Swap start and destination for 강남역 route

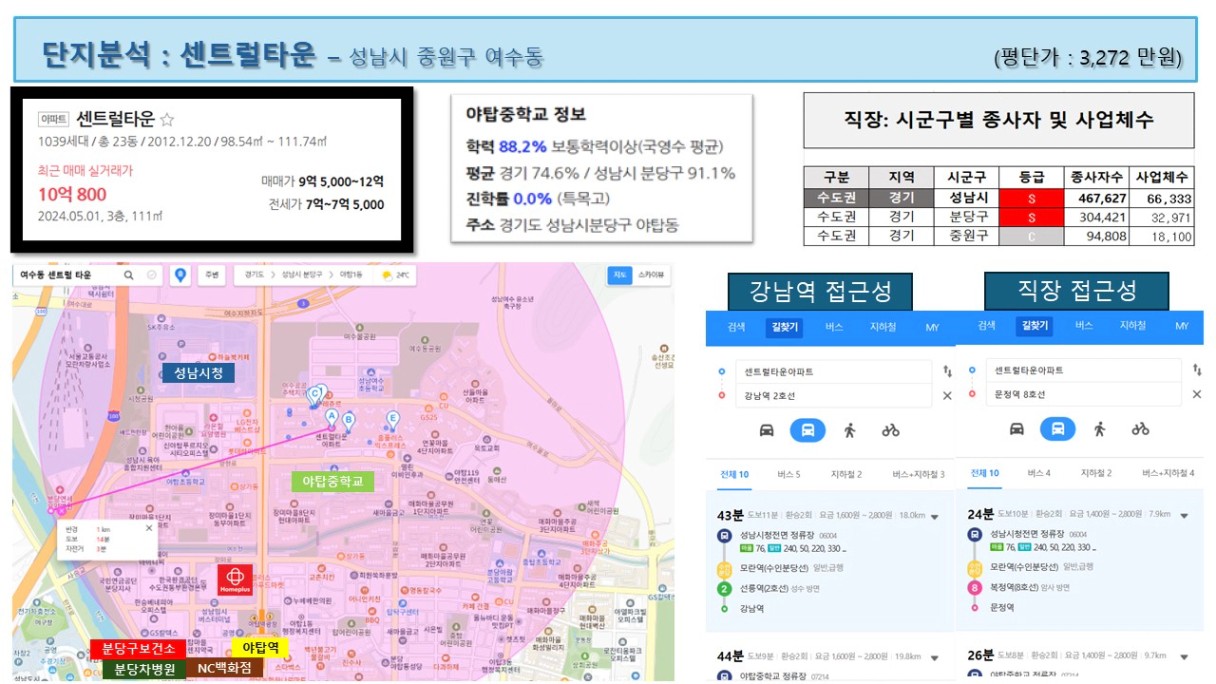pyautogui.click(x=947, y=371)
